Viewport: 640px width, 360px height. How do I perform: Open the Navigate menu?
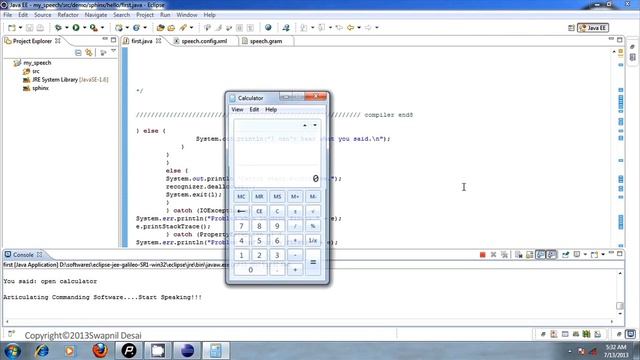pos(96,15)
